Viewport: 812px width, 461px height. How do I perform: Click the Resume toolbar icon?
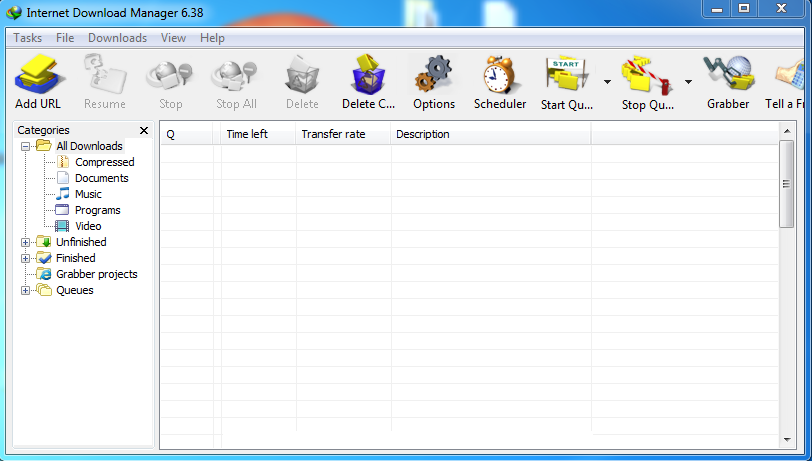pyautogui.click(x=105, y=75)
